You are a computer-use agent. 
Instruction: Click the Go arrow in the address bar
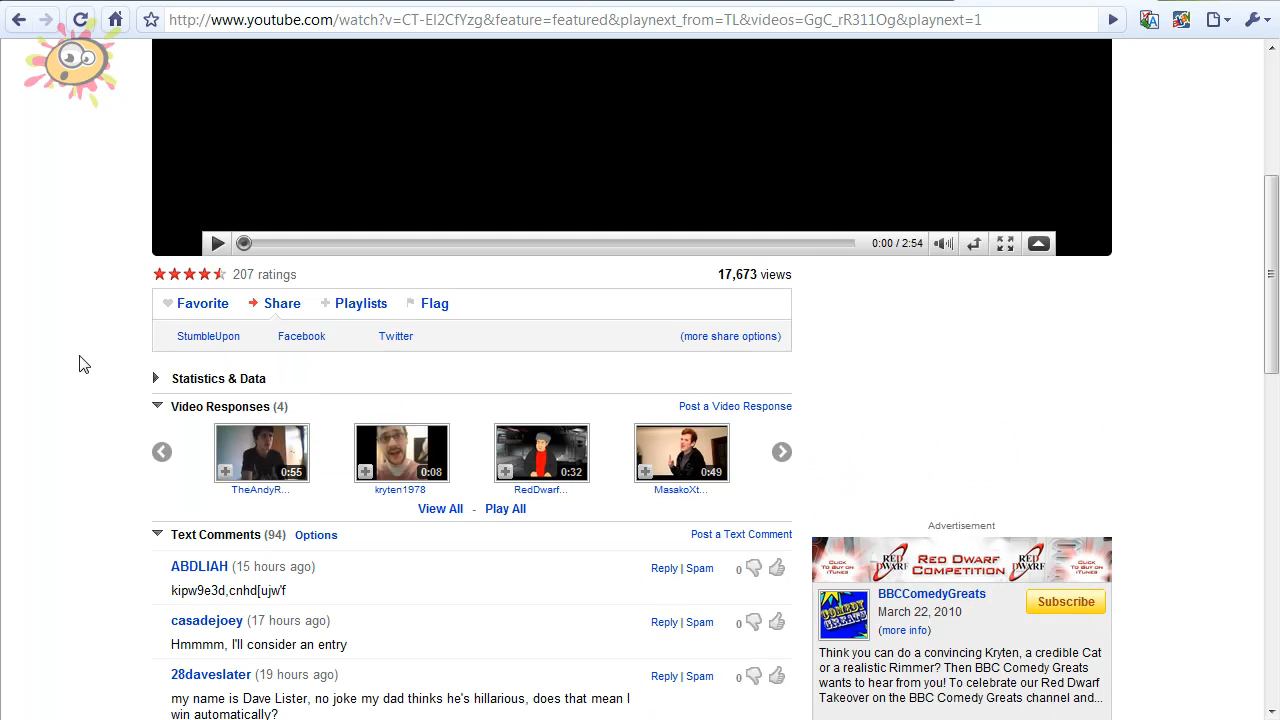tap(1113, 19)
